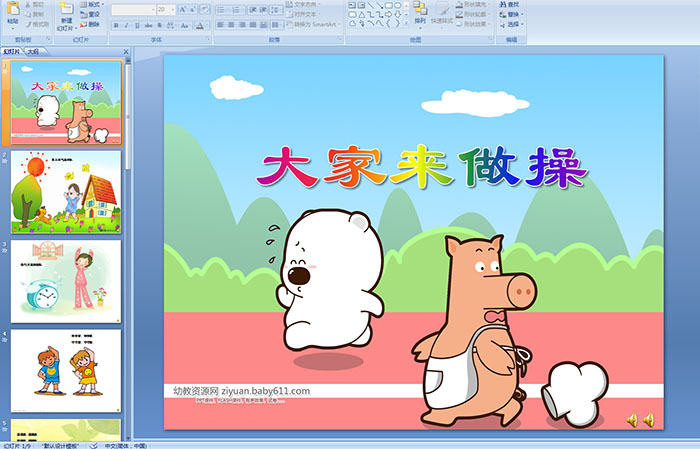Switch to the Outline (大纲) pane tab

pos(33,52)
